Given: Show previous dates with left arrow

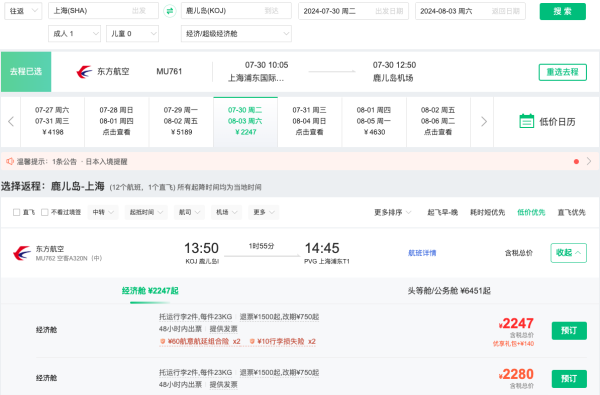Looking at the screenshot, I should click(11, 121).
